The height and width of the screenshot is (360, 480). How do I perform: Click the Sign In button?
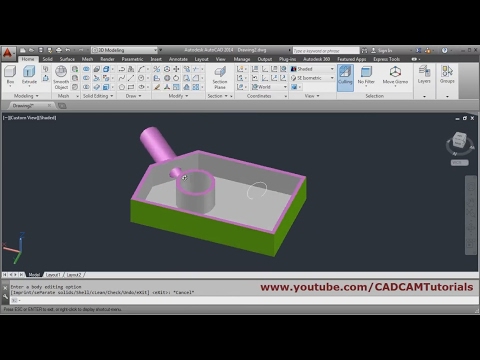(382, 50)
